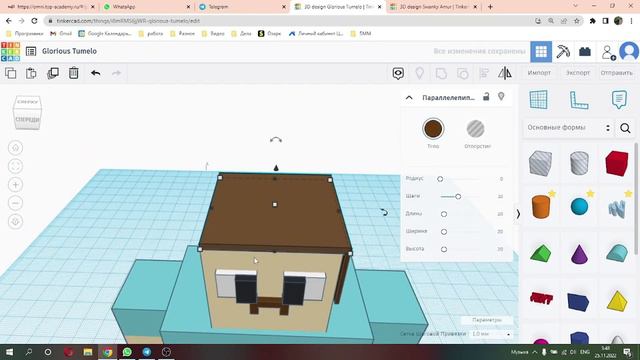This screenshot has height=360, width=640.
Task: Collapse the Параллелепипед shape panel
Action: [x=409, y=98]
